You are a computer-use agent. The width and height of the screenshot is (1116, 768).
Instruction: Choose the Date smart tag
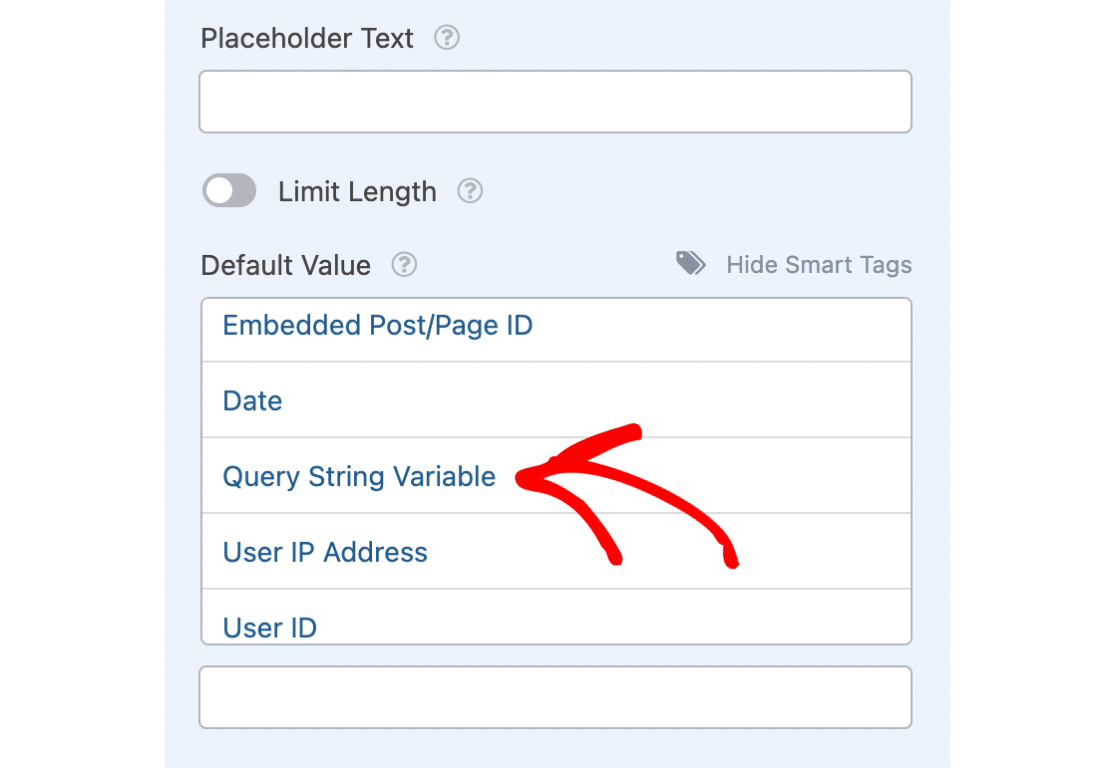[252, 400]
